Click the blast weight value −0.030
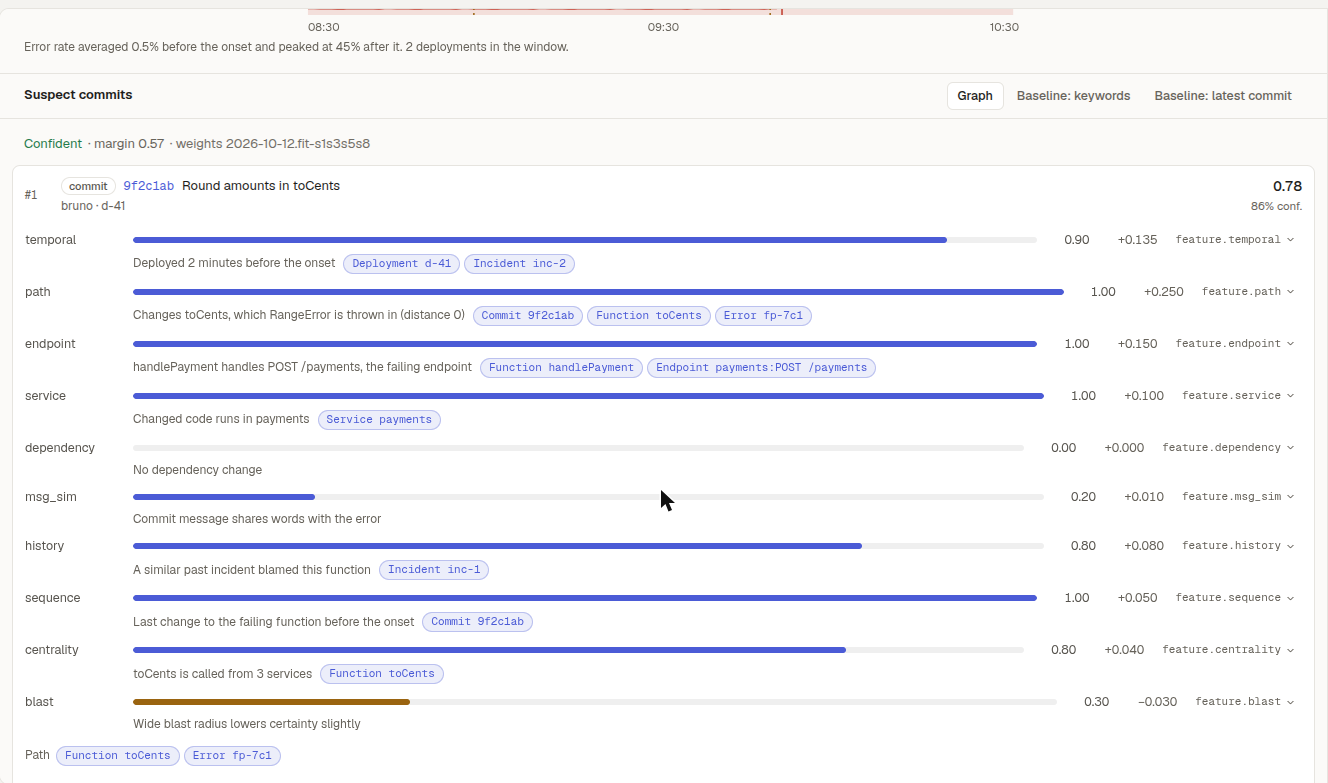 tap(1157, 702)
